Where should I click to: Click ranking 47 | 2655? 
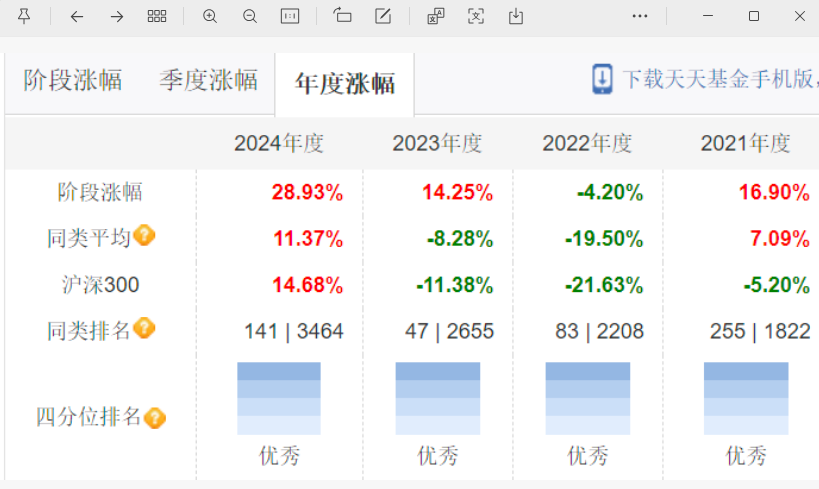click(x=449, y=331)
